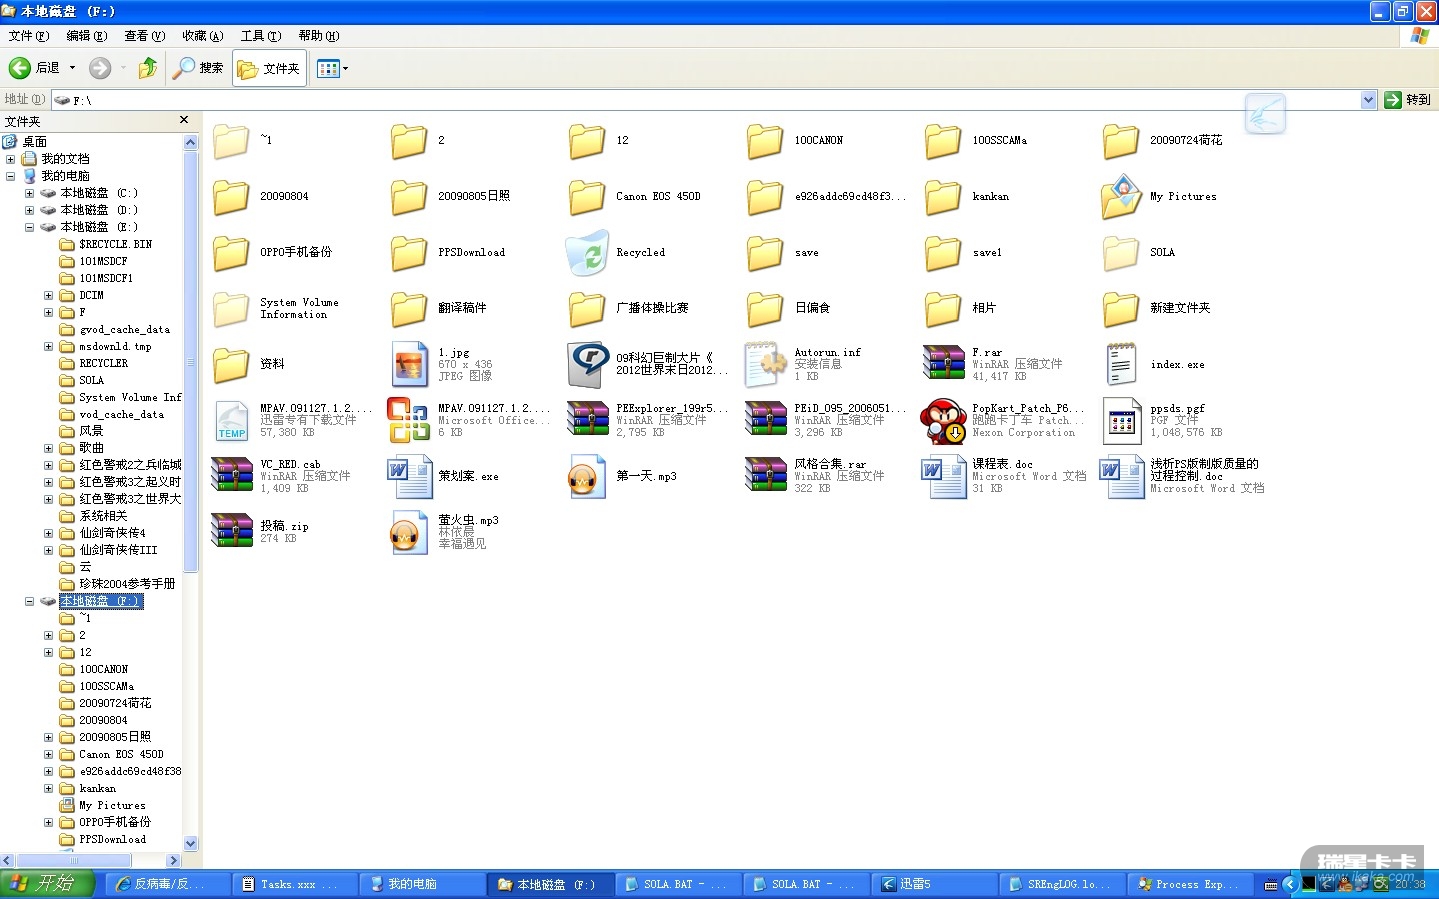Open the 收藏(A) menu
The height and width of the screenshot is (899, 1439).
tap(202, 36)
